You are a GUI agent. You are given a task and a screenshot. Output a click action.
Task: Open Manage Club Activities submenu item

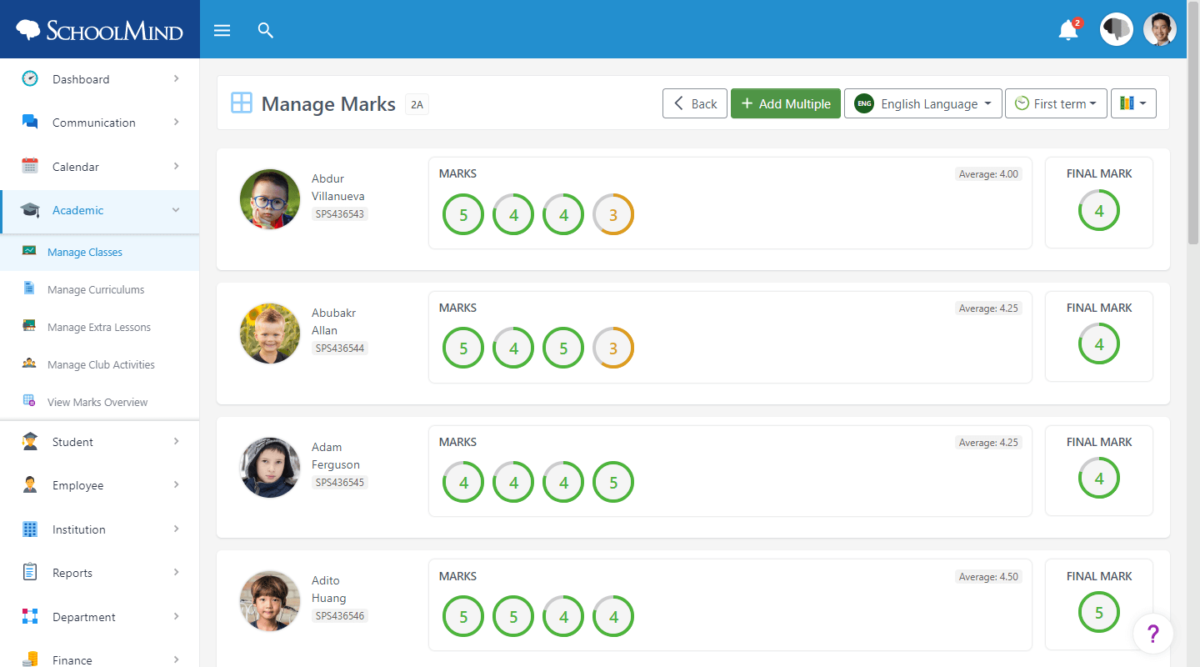[x=100, y=364]
